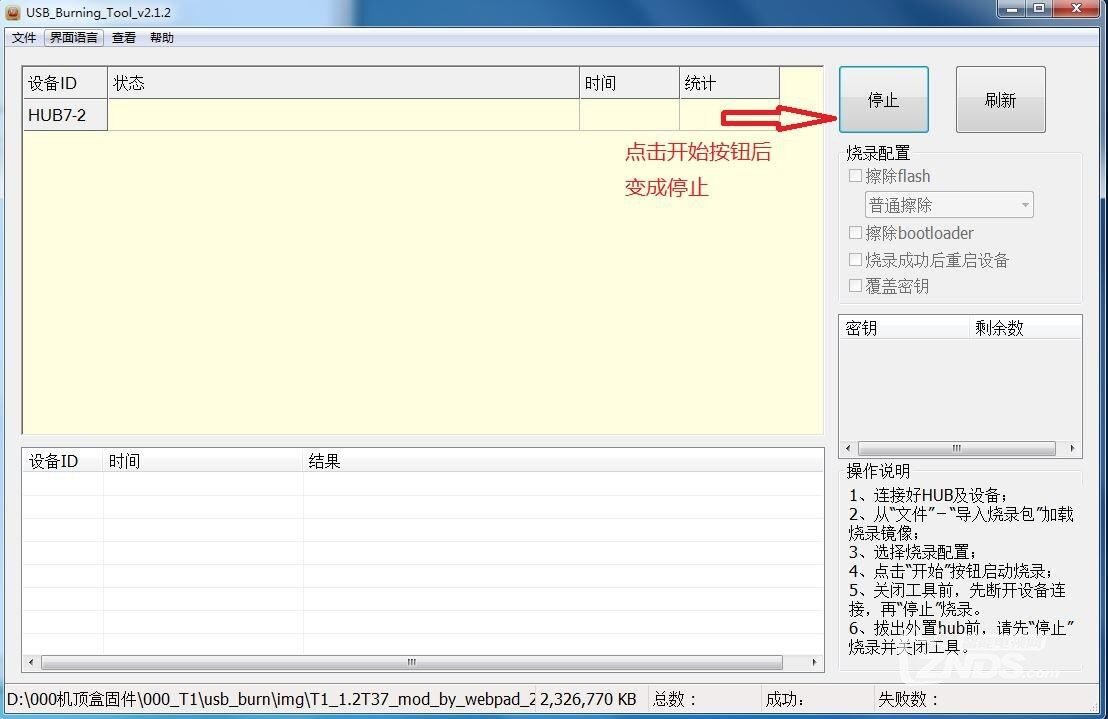Enable 烧录成功后重启设备 checkbox
The width and height of the screenshot is (1108, 719).
(x=855, y=260)
